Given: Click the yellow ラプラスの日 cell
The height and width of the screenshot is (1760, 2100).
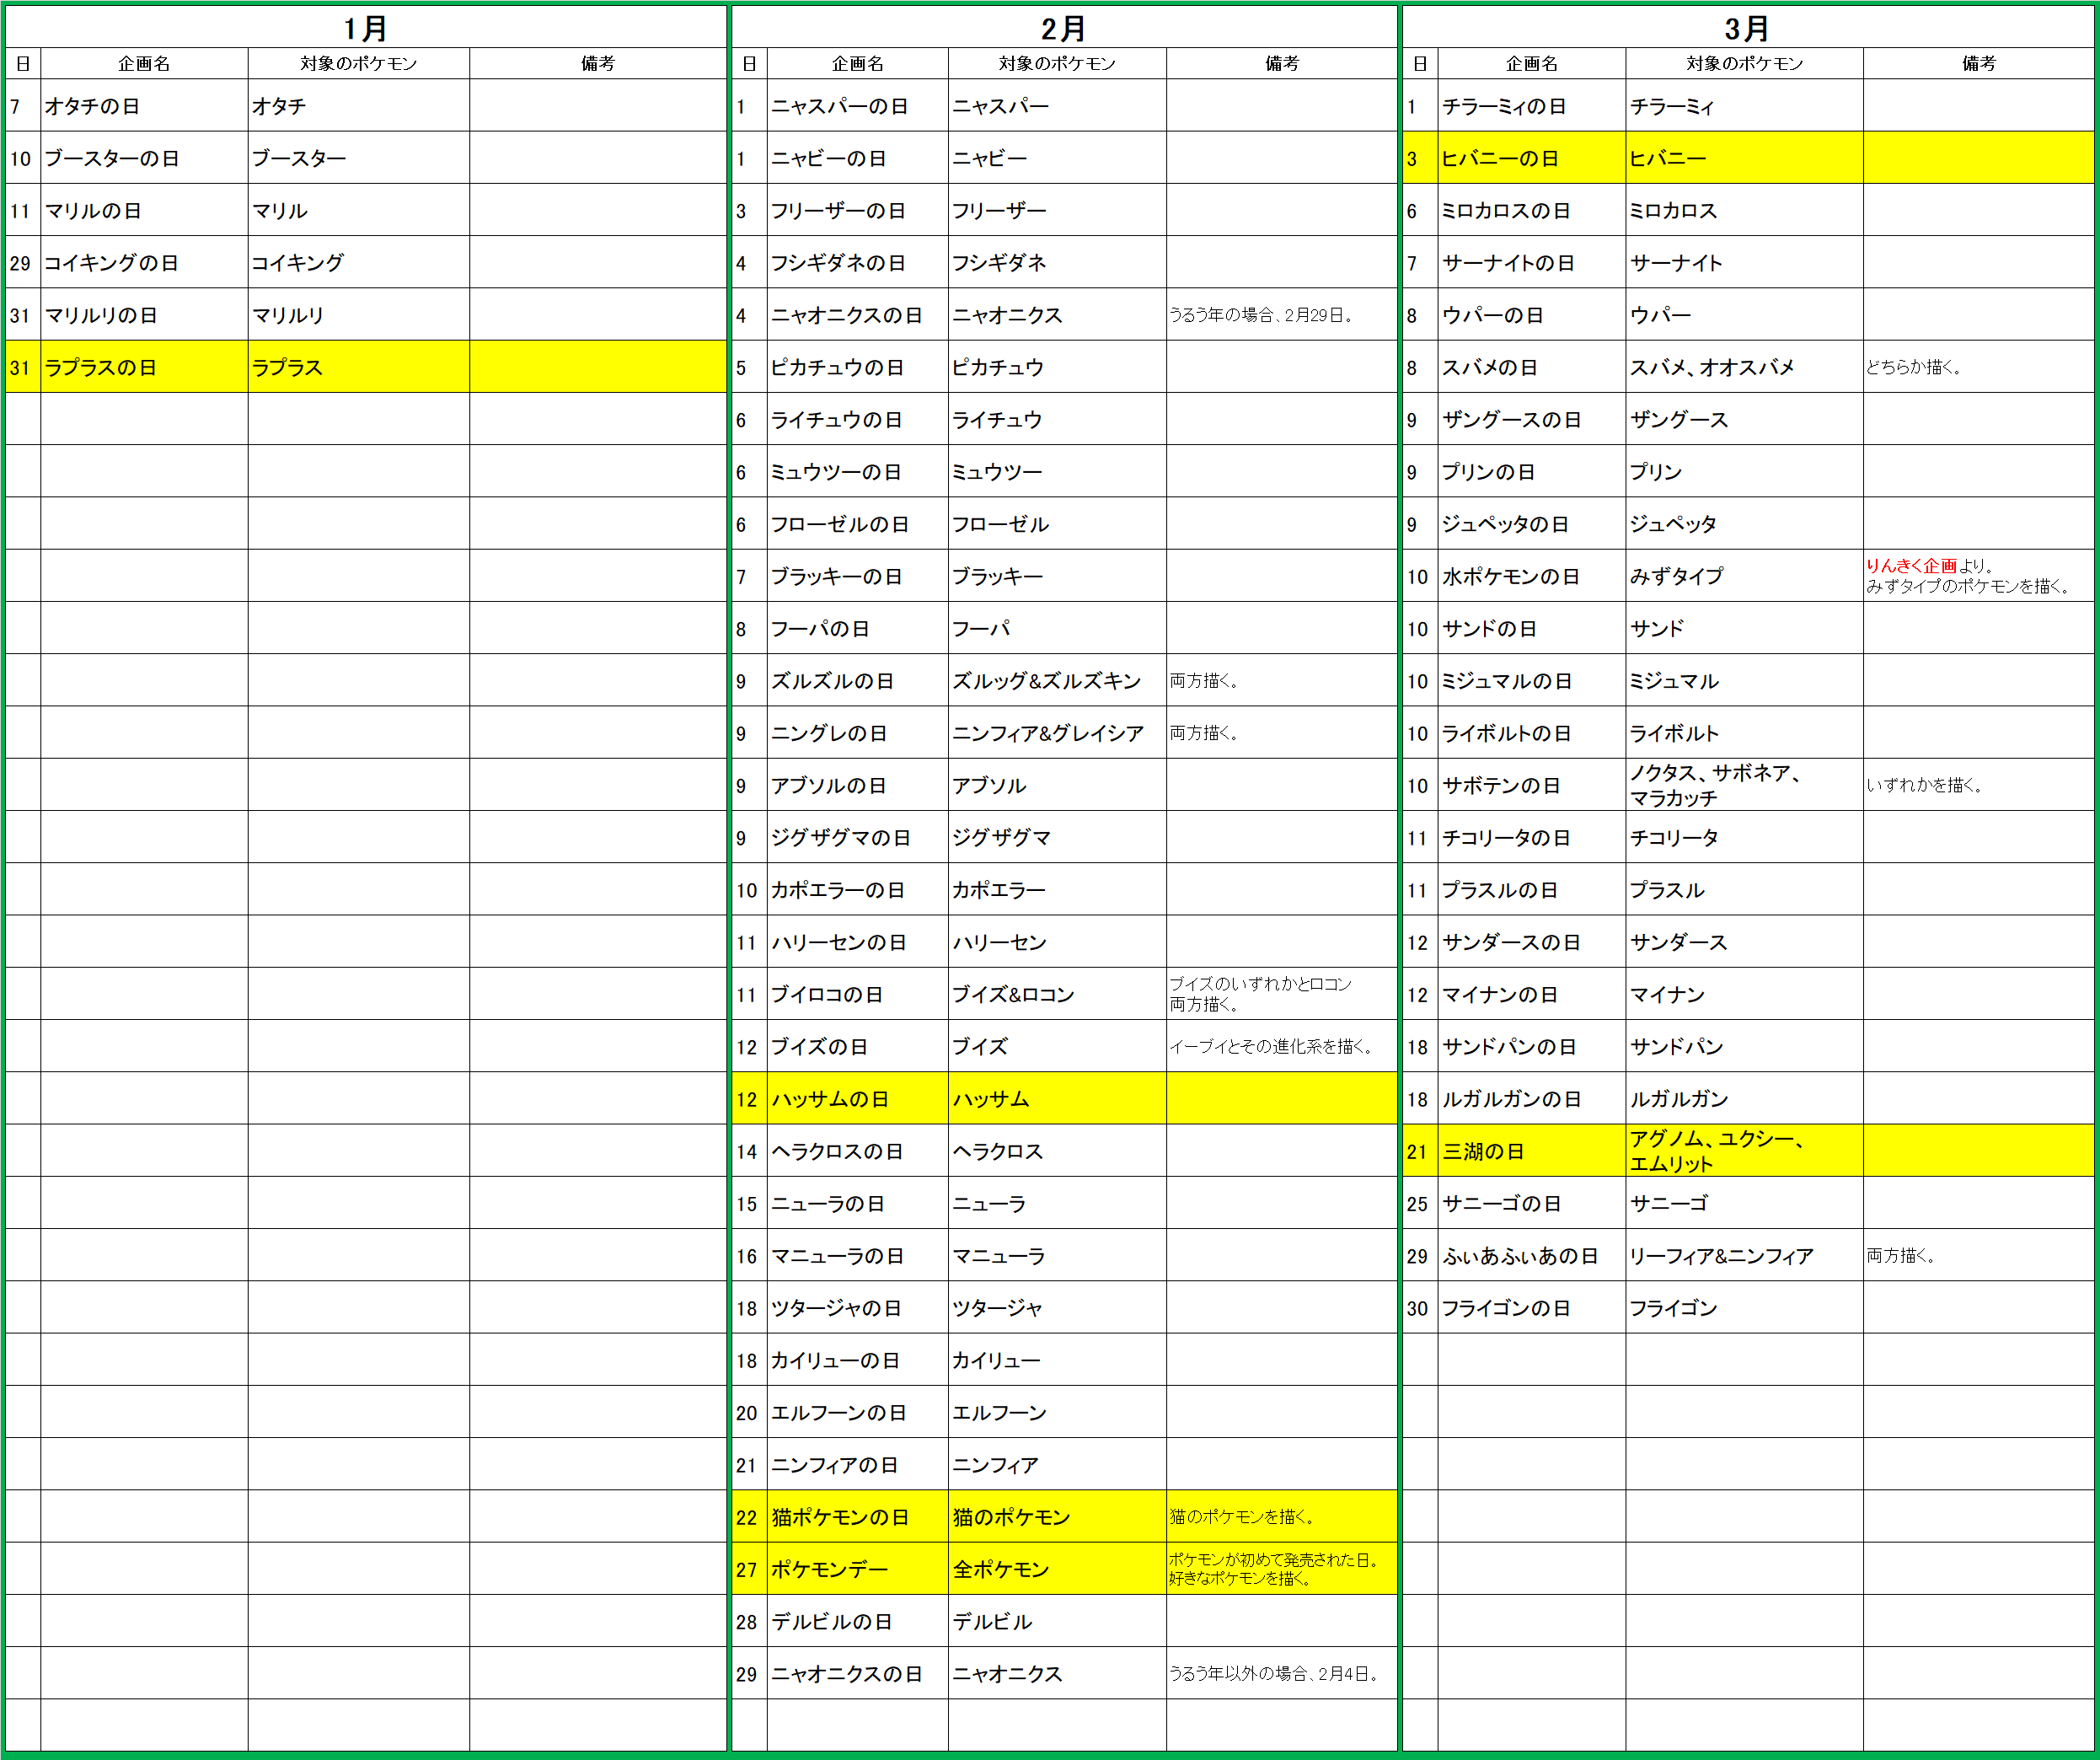Looking at the screenshot, I should click(x=100, y=367).
